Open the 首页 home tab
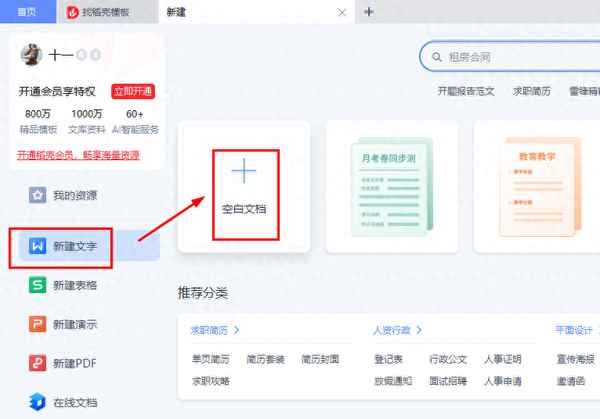The image size is (600, 419). pos(27,12)
